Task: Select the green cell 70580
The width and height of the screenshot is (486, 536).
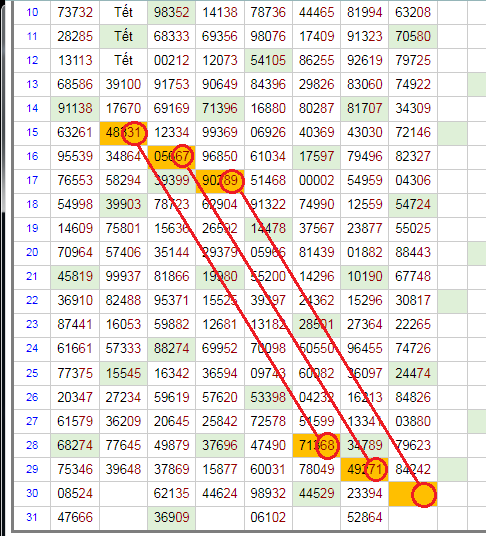Action: [413, 37]
